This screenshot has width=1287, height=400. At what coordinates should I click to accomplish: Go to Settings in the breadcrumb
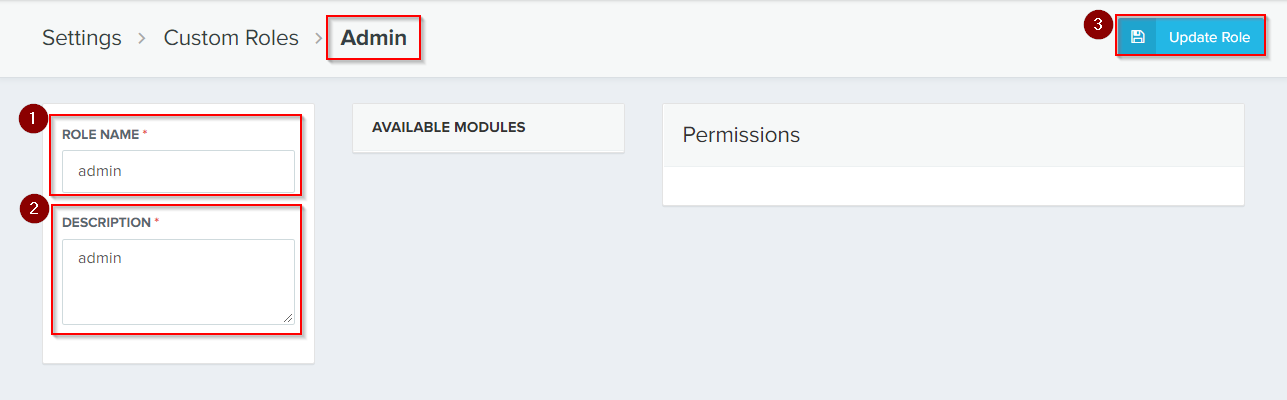click(x=82, y=38)
